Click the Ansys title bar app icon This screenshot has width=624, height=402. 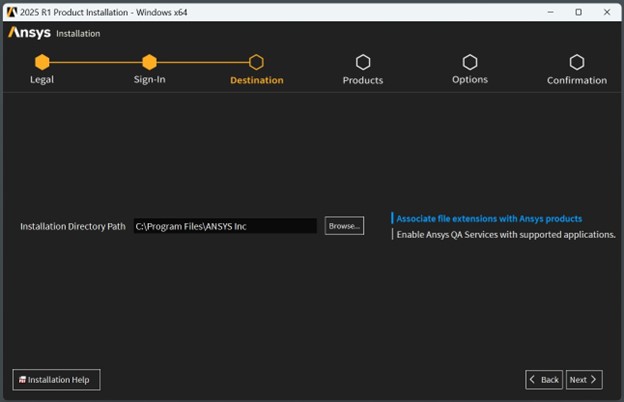(x=12, y=12)
